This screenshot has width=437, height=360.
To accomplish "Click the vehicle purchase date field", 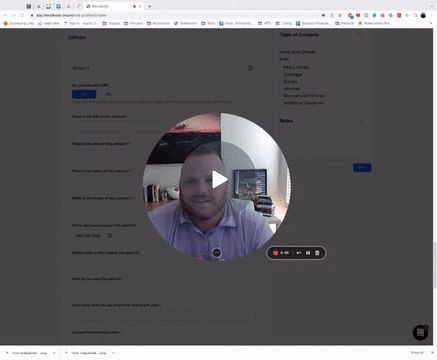I will (x=93, y=235).
